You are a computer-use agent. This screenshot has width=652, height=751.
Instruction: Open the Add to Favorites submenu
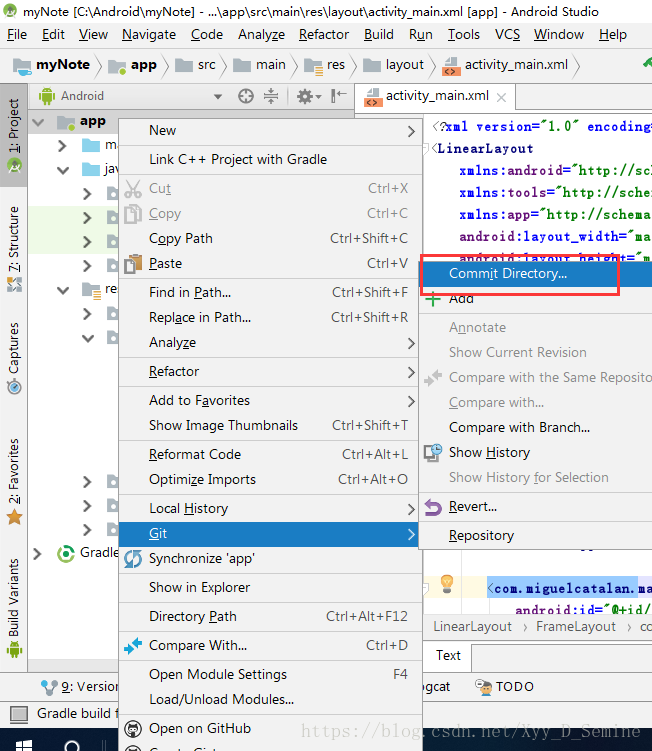(270, 400)
